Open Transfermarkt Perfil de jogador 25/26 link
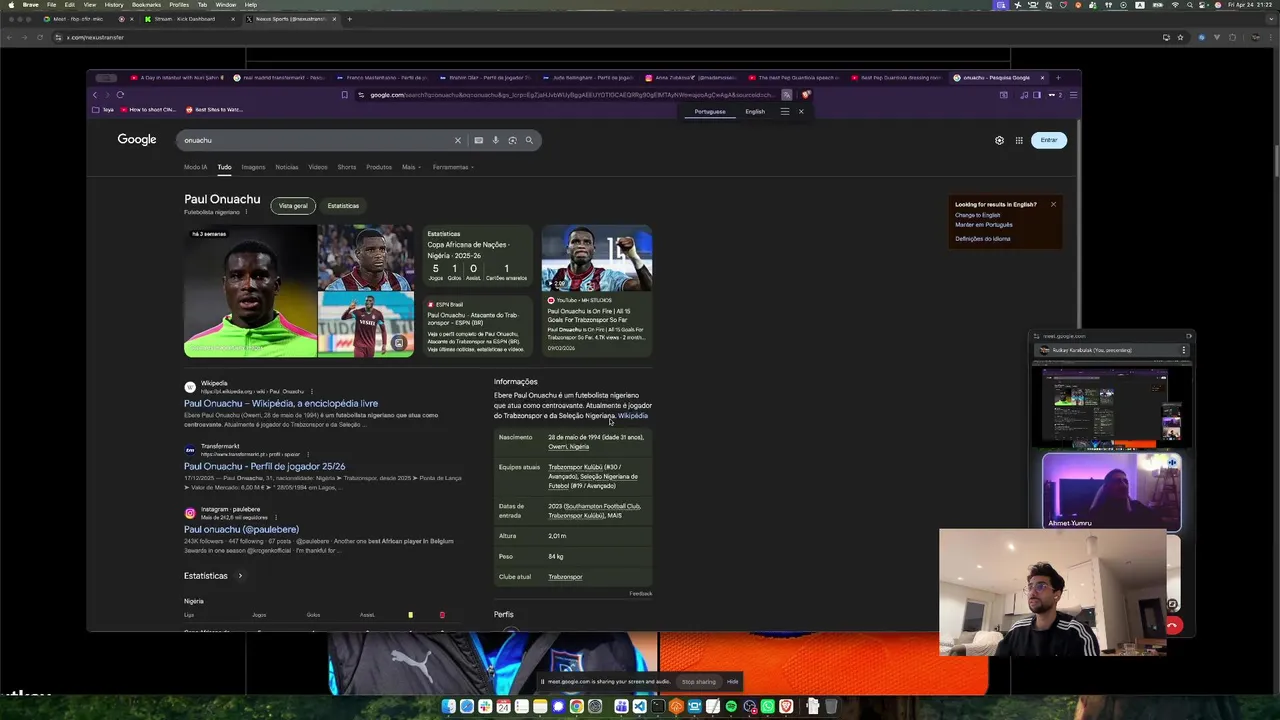 (264, 466)
